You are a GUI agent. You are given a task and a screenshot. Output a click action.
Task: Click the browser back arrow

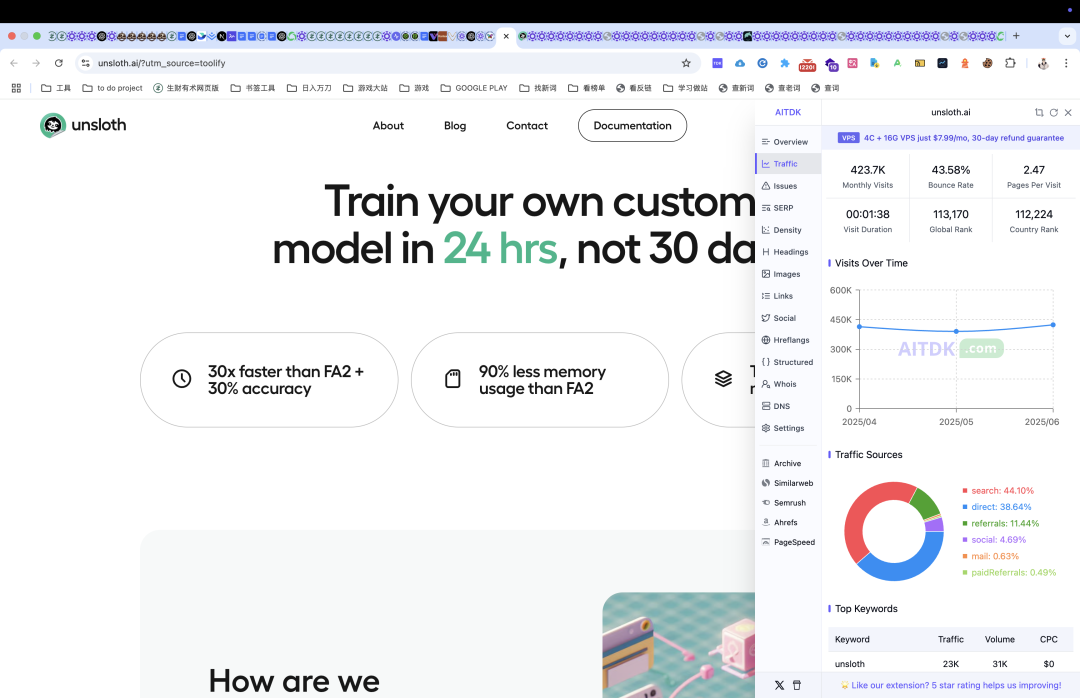coord(14,63)
